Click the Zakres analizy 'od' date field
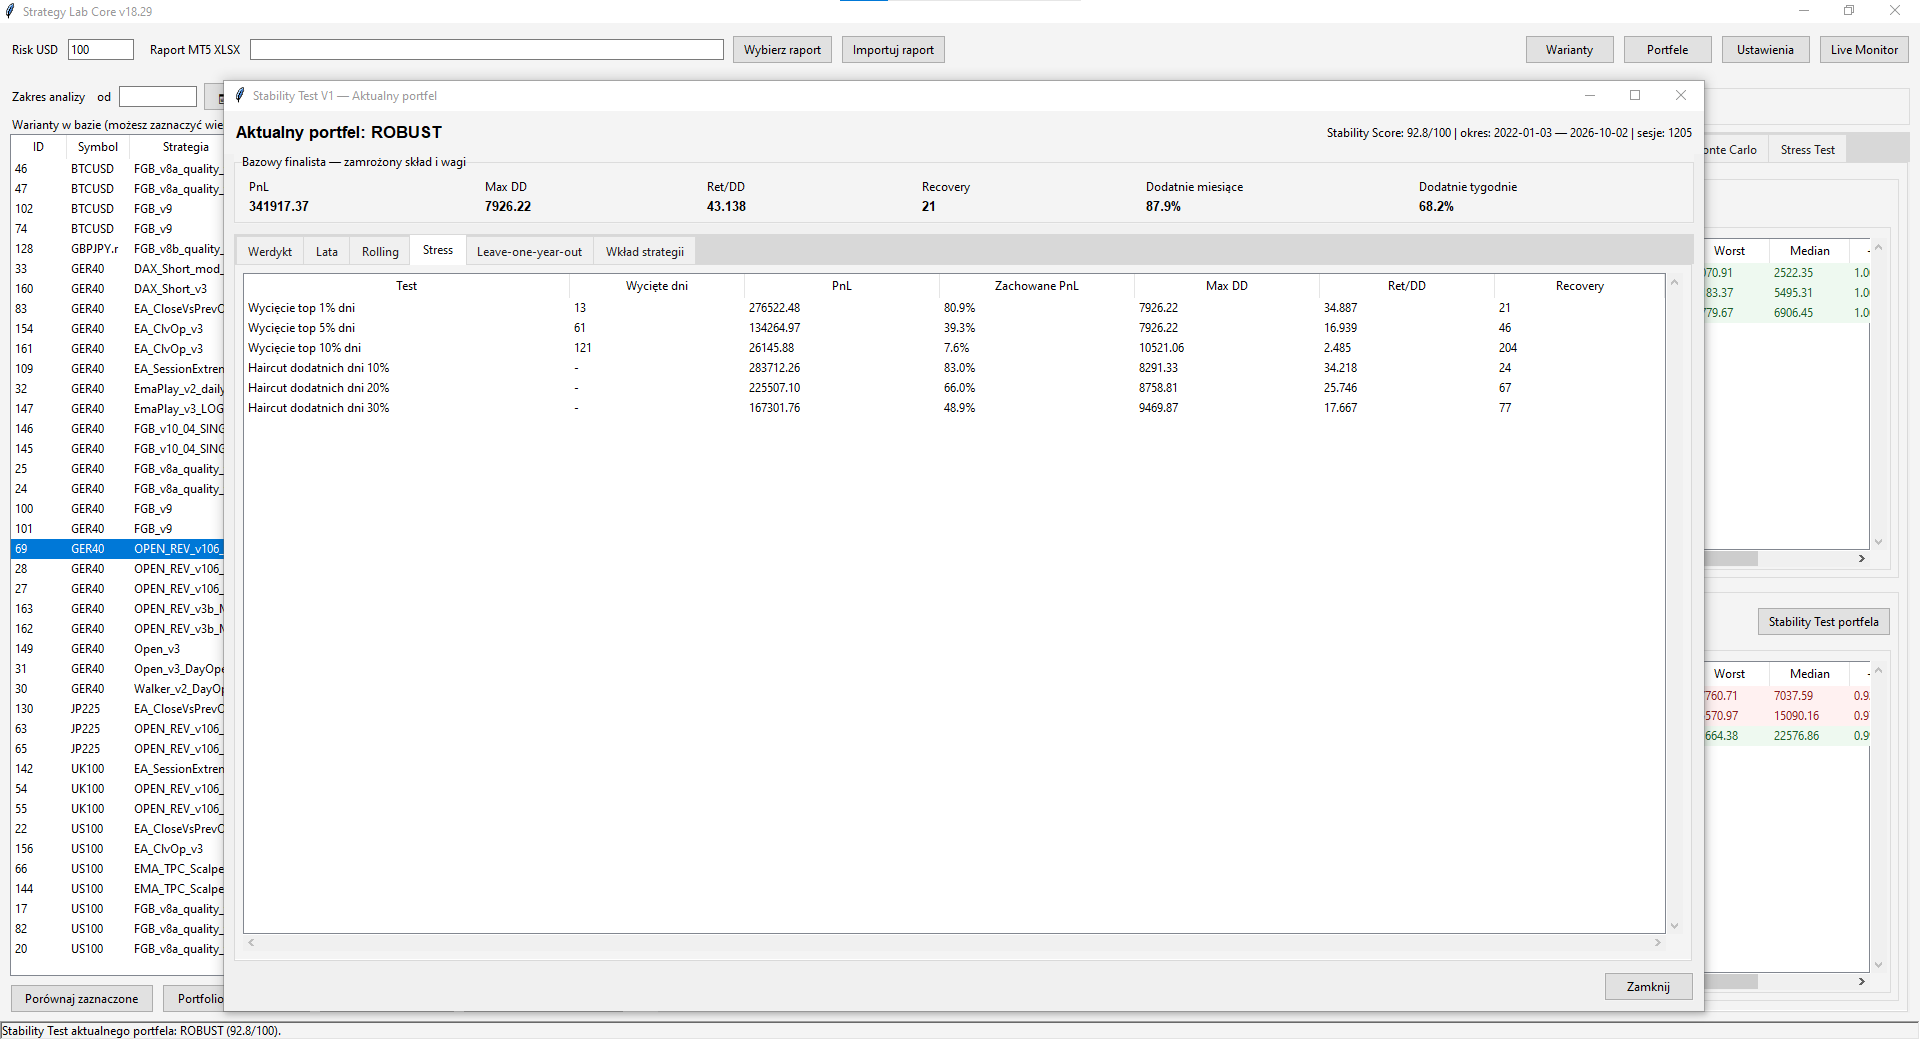Viewport: 1920px width, 1039px height. (158, 96)
